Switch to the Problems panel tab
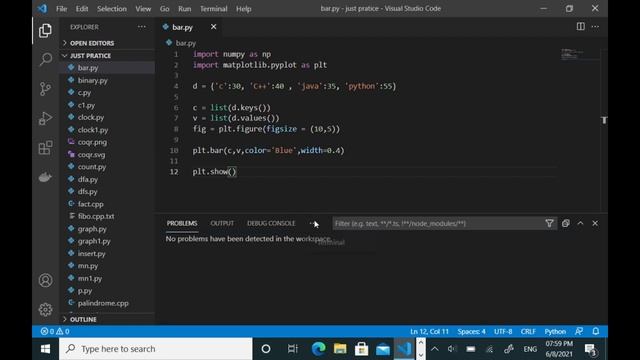This screenshot has height=360, width=640. point(182,223)
